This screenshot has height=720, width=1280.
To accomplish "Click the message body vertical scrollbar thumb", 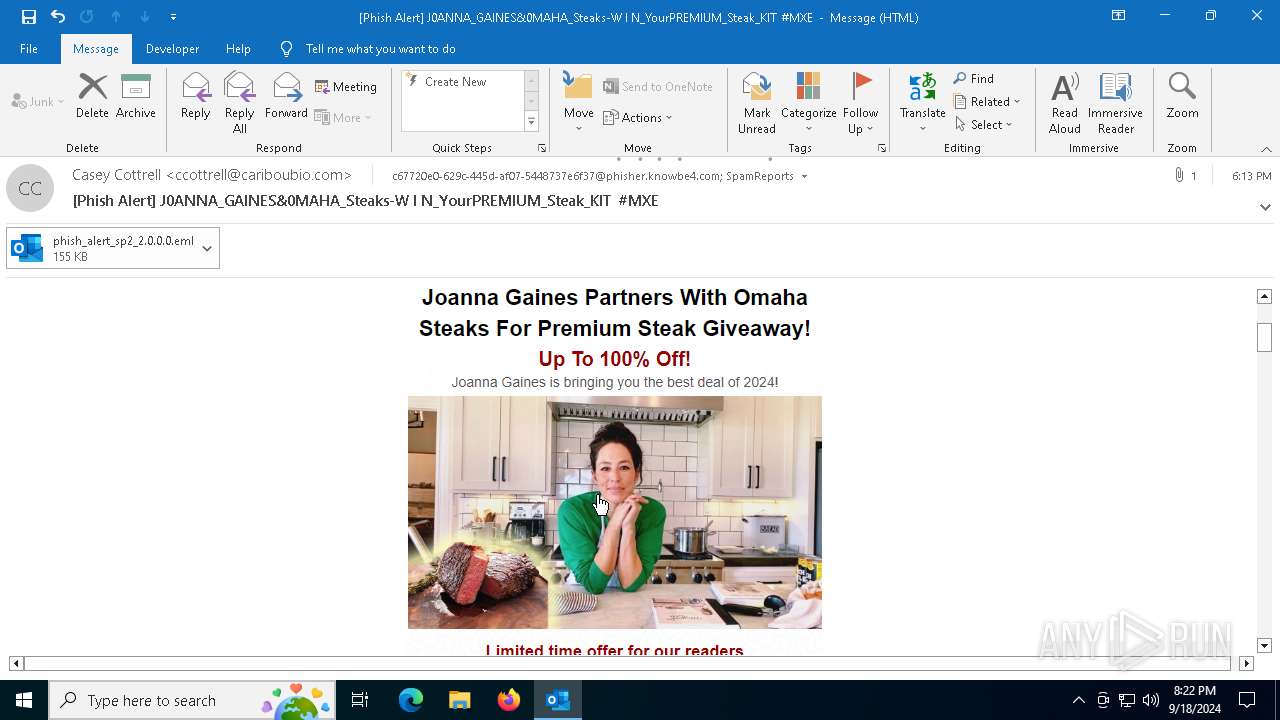I will click(x=1264, y=337).
